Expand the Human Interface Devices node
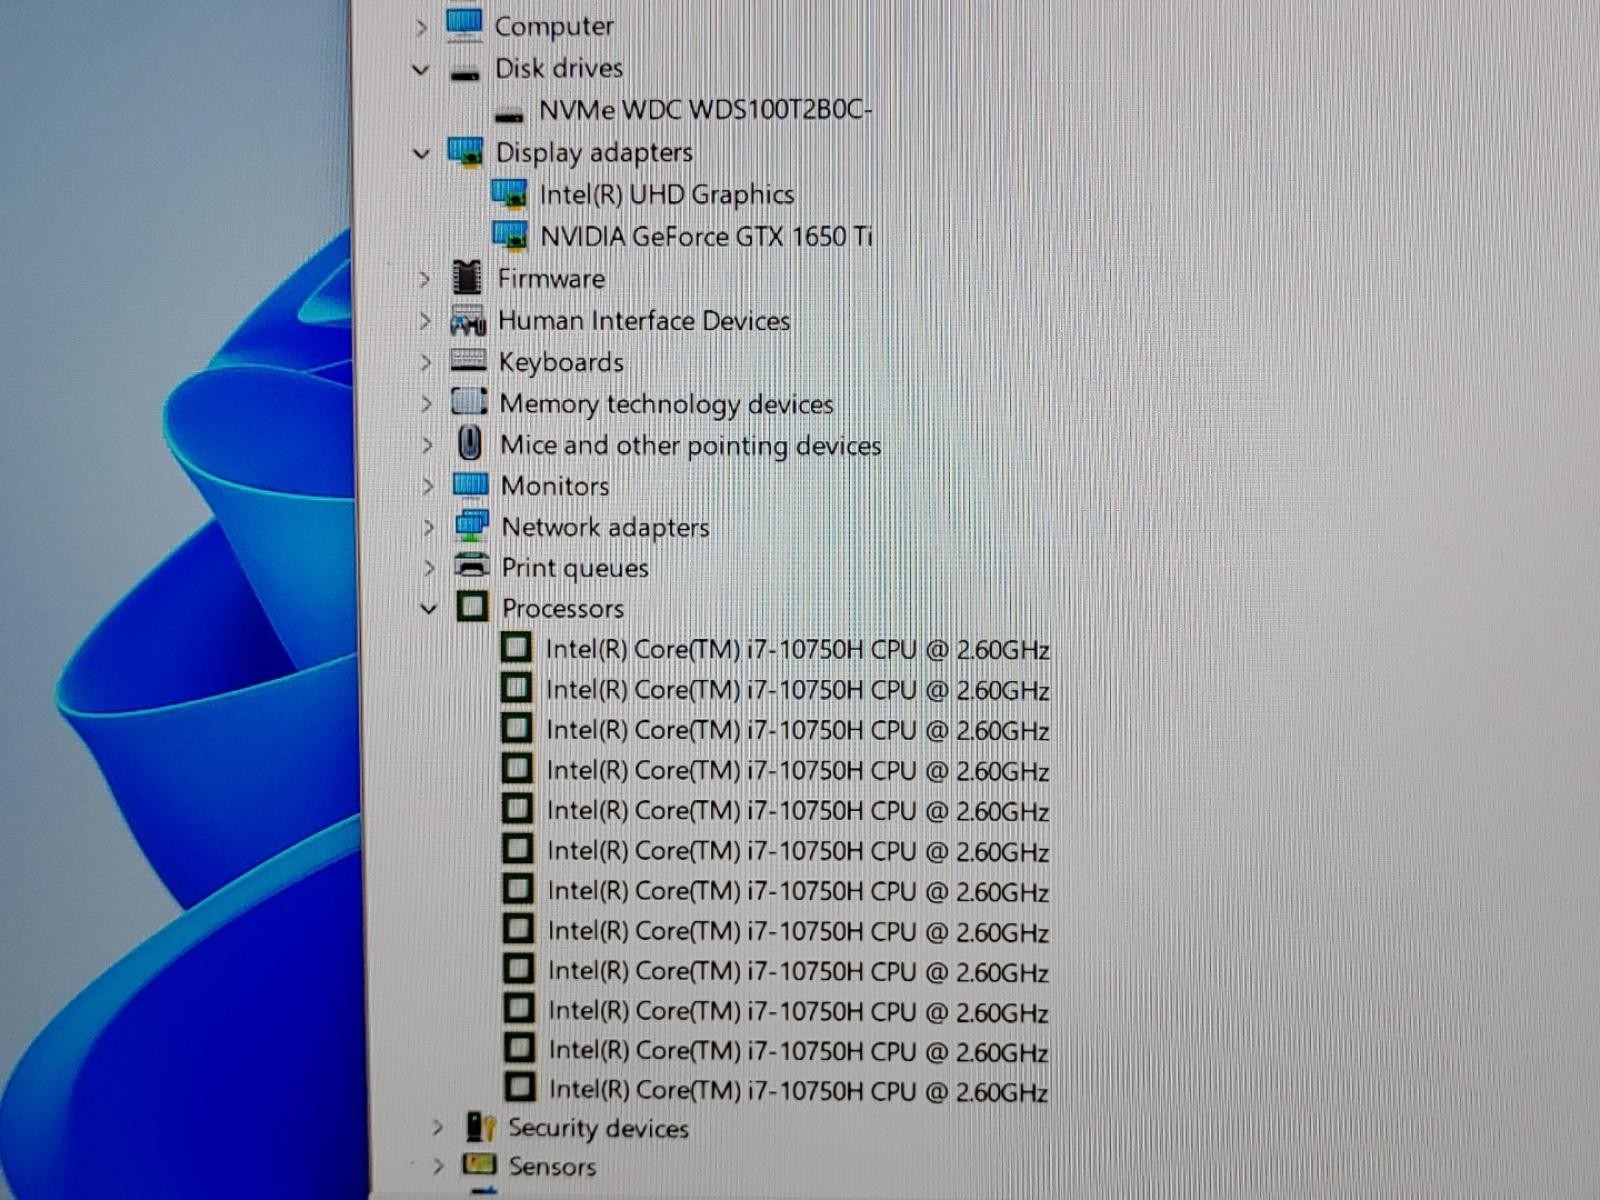Screen dimensions: 1600x1200 pos(425,321)
